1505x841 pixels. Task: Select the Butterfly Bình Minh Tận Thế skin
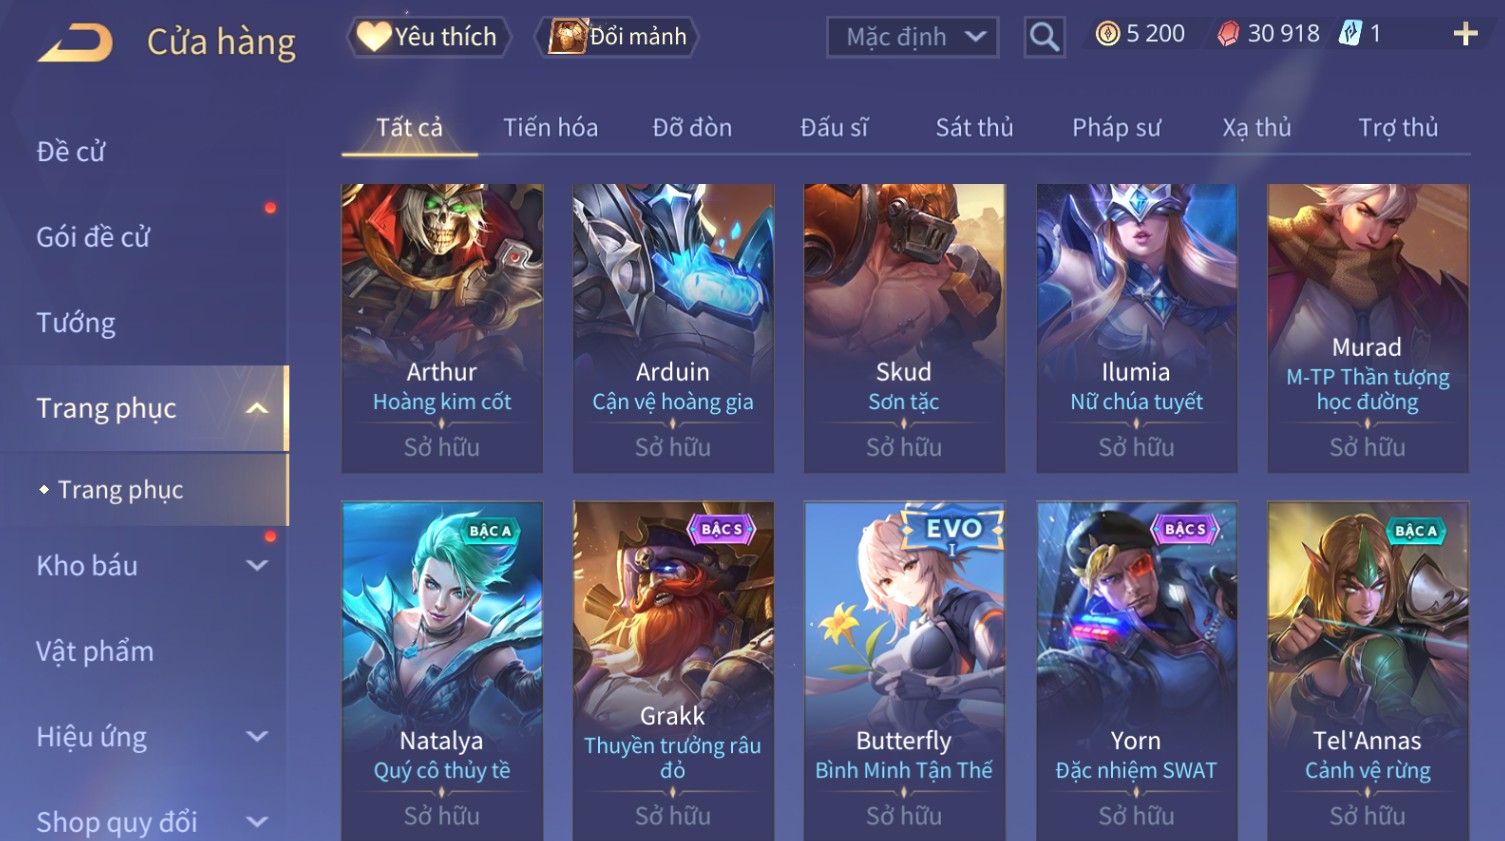pyautogui.click(x=904, y=671)
